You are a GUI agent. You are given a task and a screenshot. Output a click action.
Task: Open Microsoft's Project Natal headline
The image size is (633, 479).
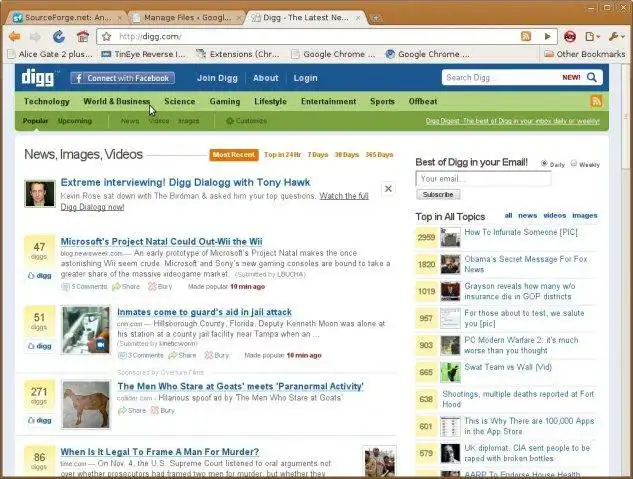pyautogui.click(x=161, y=241)
